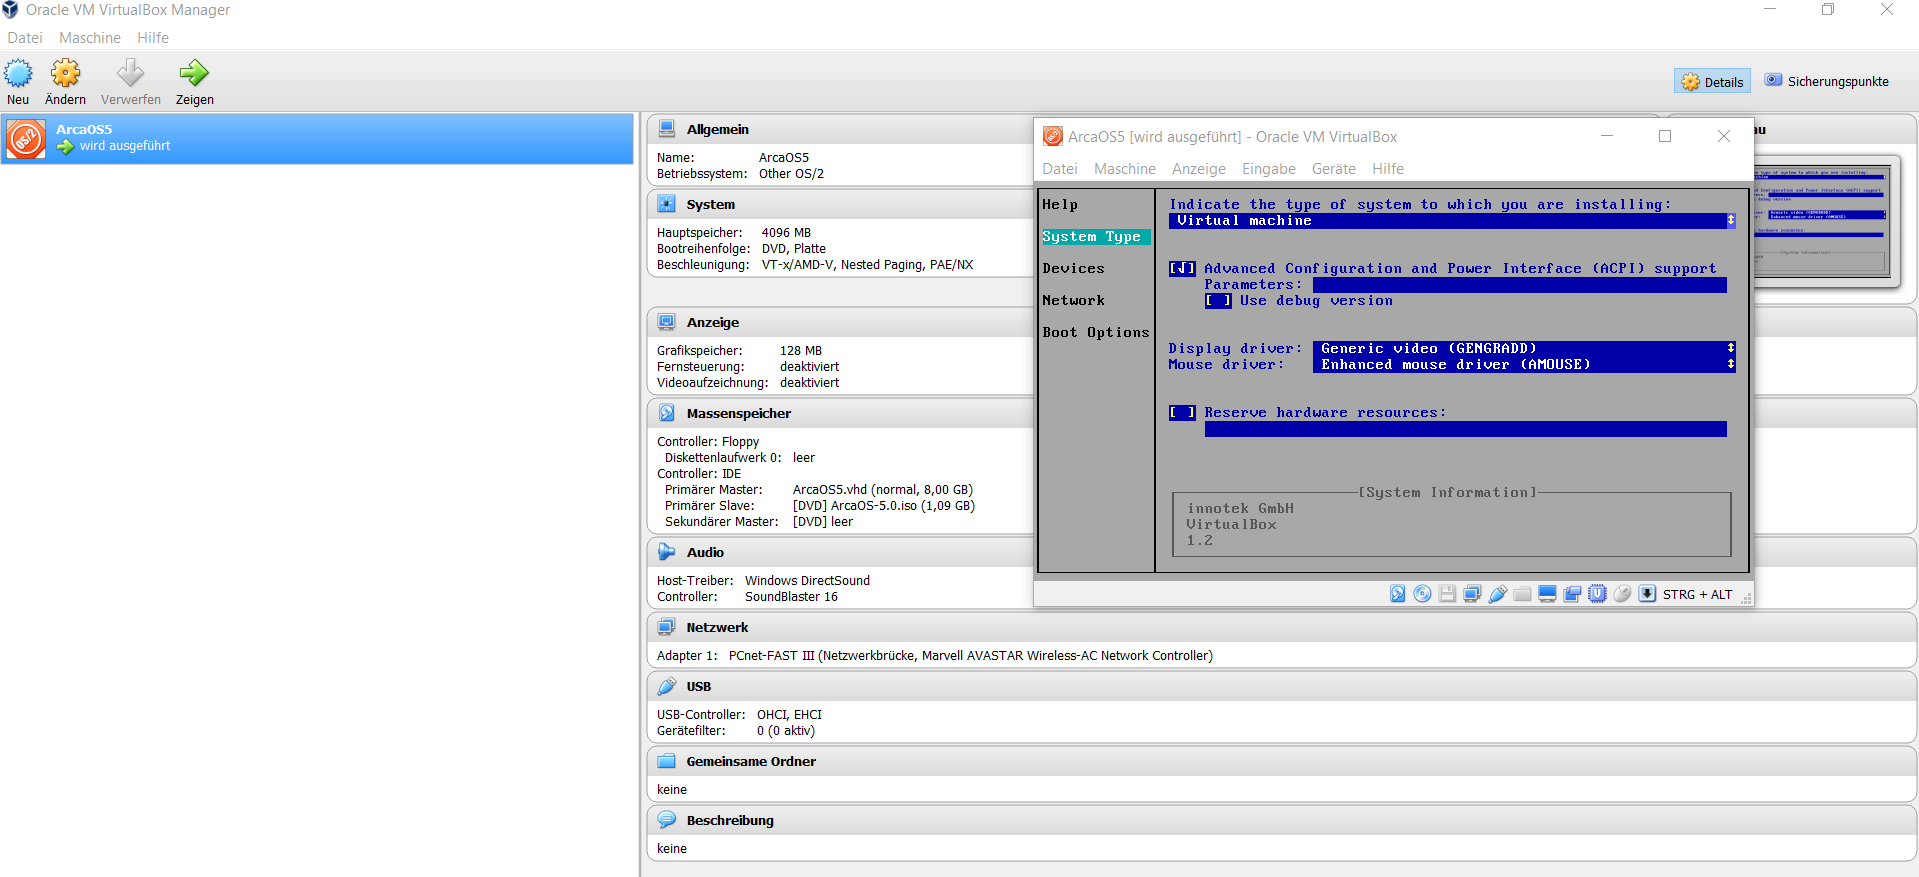Viewport: 1919px width, 877px height.
Task: Open Datei menu in ArcaOS5 VM window
Action: point(1060,169)
